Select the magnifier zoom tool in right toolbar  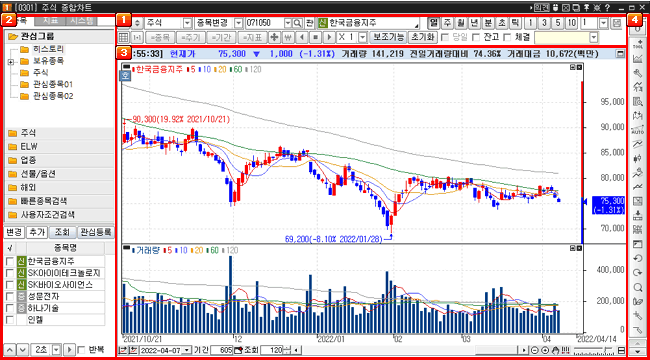[638, 287]
